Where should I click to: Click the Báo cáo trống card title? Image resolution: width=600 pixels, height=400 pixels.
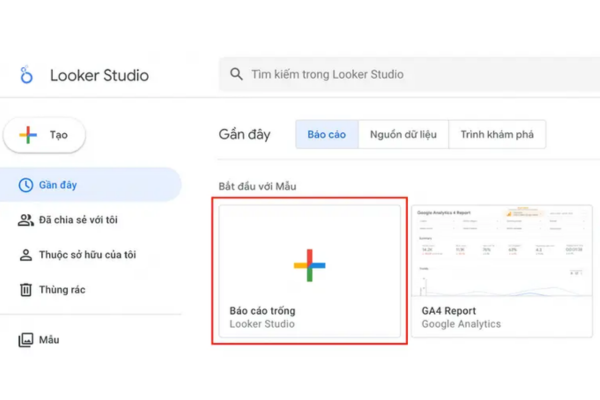[x=262, y=310]
